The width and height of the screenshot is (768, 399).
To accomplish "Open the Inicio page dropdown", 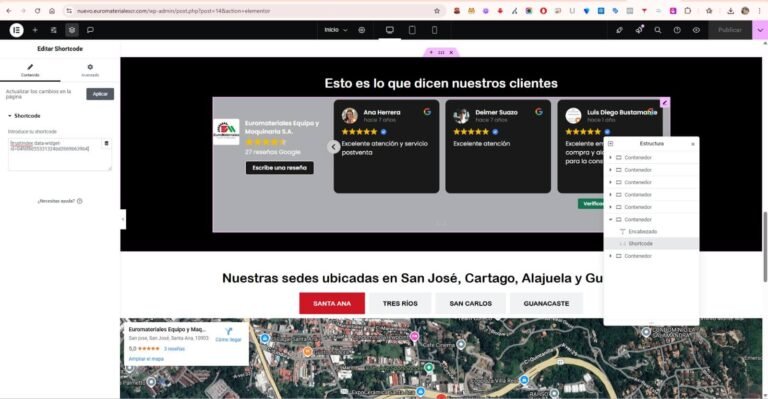I will click(x=336, y=30).
